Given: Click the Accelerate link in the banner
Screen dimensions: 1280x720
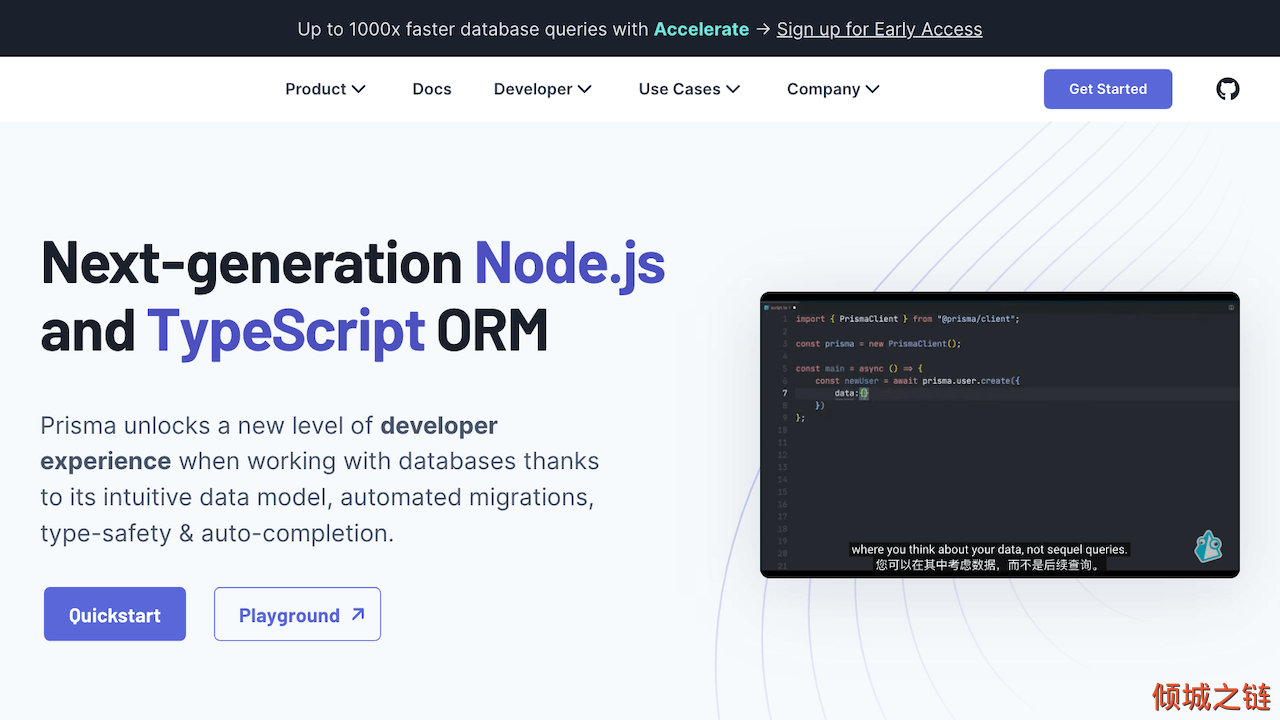Looking at the screenshot, I should (x=701, y=29).
